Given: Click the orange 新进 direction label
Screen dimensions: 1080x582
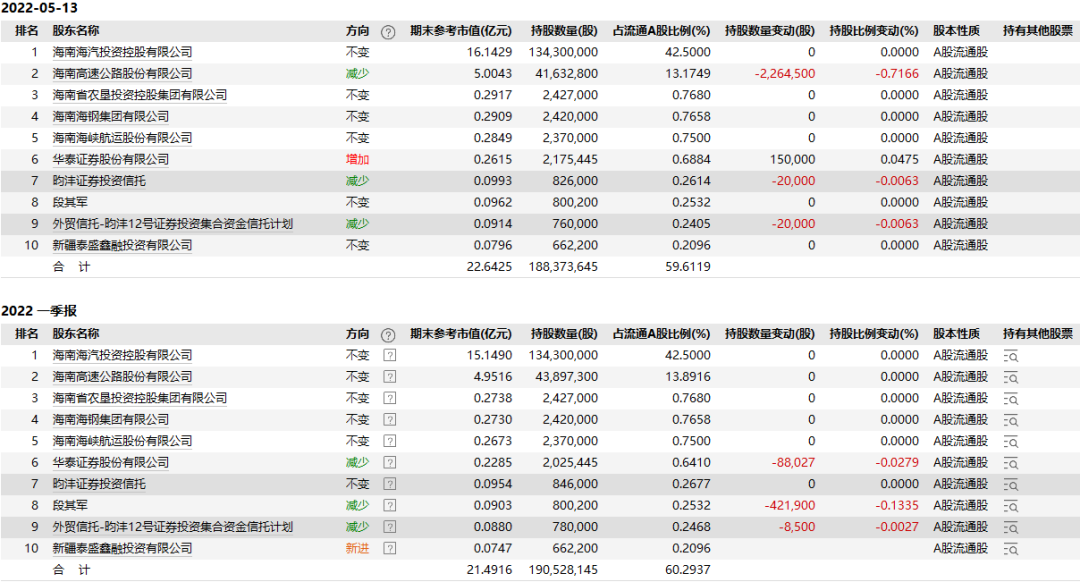Looking at the screenshot, I should pos(357,548).
